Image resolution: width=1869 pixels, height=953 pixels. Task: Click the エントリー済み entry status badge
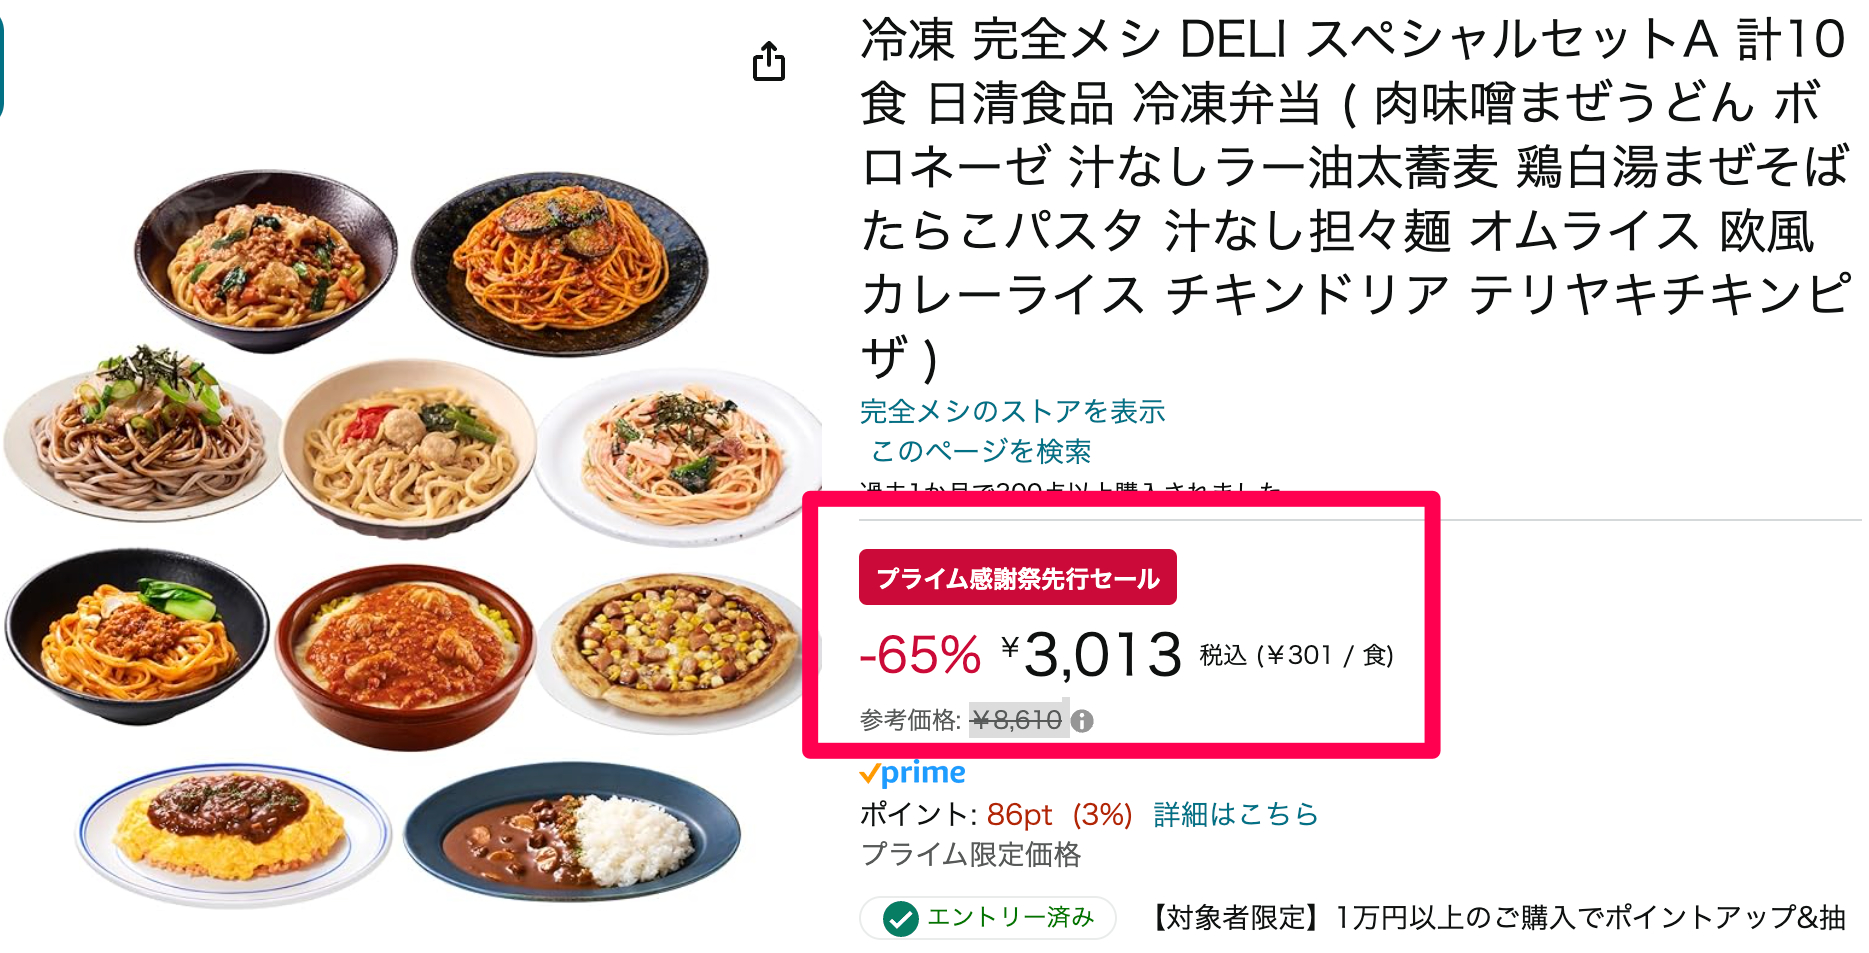[x=988, y=917]
